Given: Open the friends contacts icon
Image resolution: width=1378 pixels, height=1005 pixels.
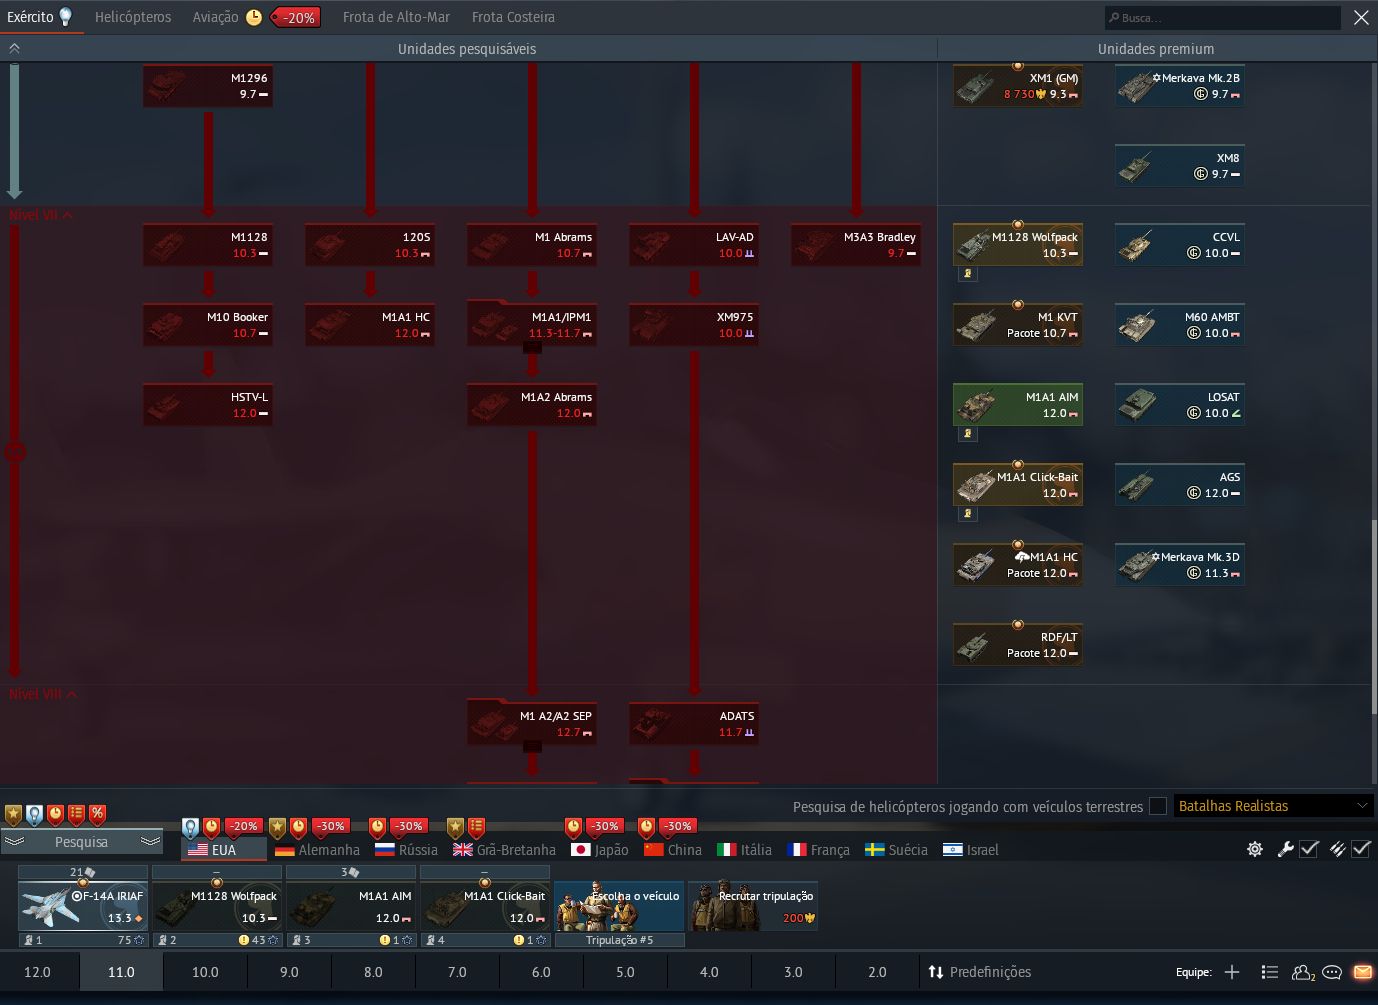Looking at the screenshot, I should point(1303,972).
